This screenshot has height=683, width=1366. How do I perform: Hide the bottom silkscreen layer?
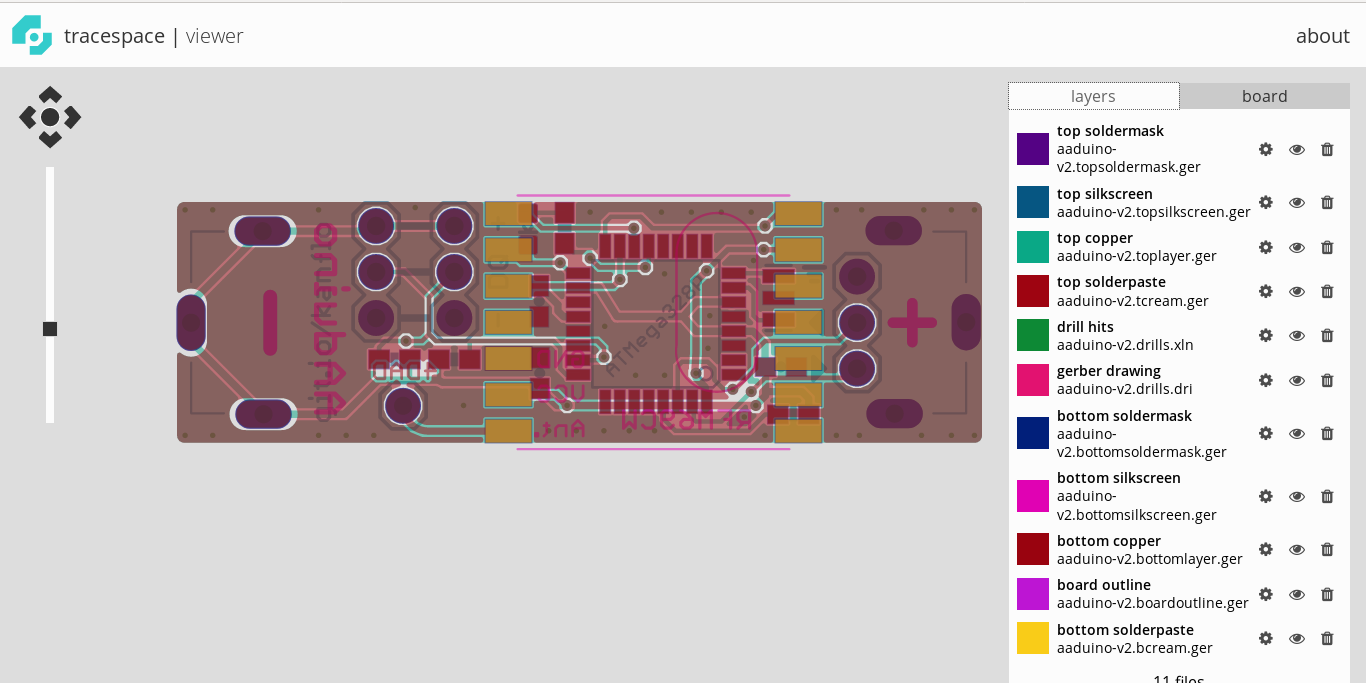tap(1297, 496)
